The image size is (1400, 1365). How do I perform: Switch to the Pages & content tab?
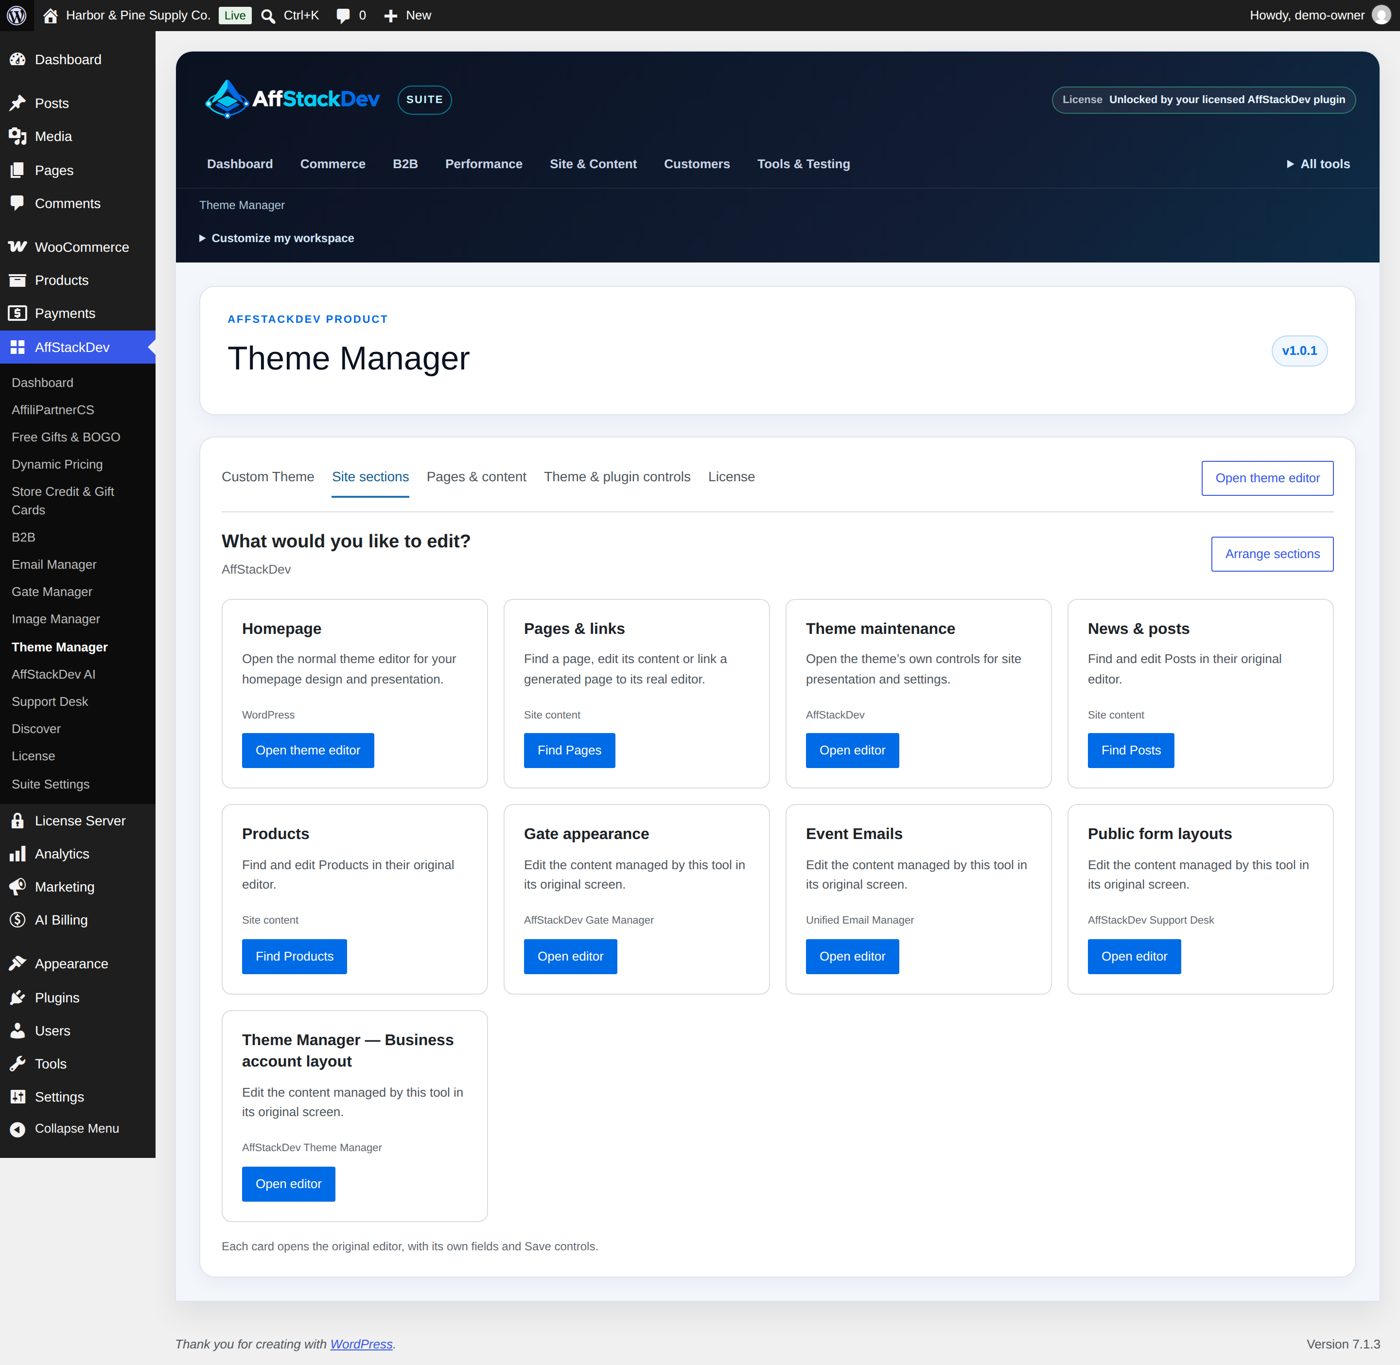pyautogui.click(x=476, y=477)
